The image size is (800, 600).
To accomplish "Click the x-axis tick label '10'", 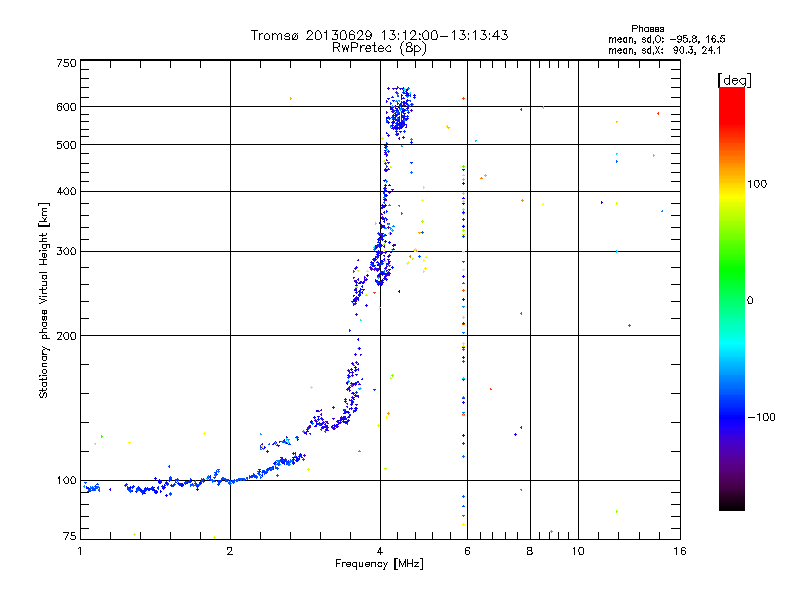I will point(578,551).
